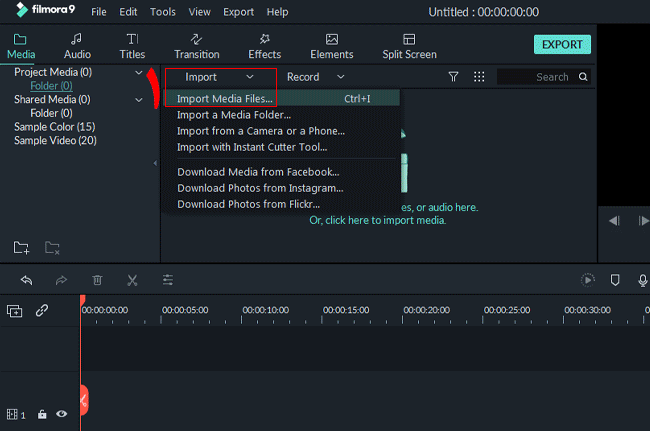Add a new folder in media panel
The height and width of the screenshot is (431, 650).
[21, 247]
